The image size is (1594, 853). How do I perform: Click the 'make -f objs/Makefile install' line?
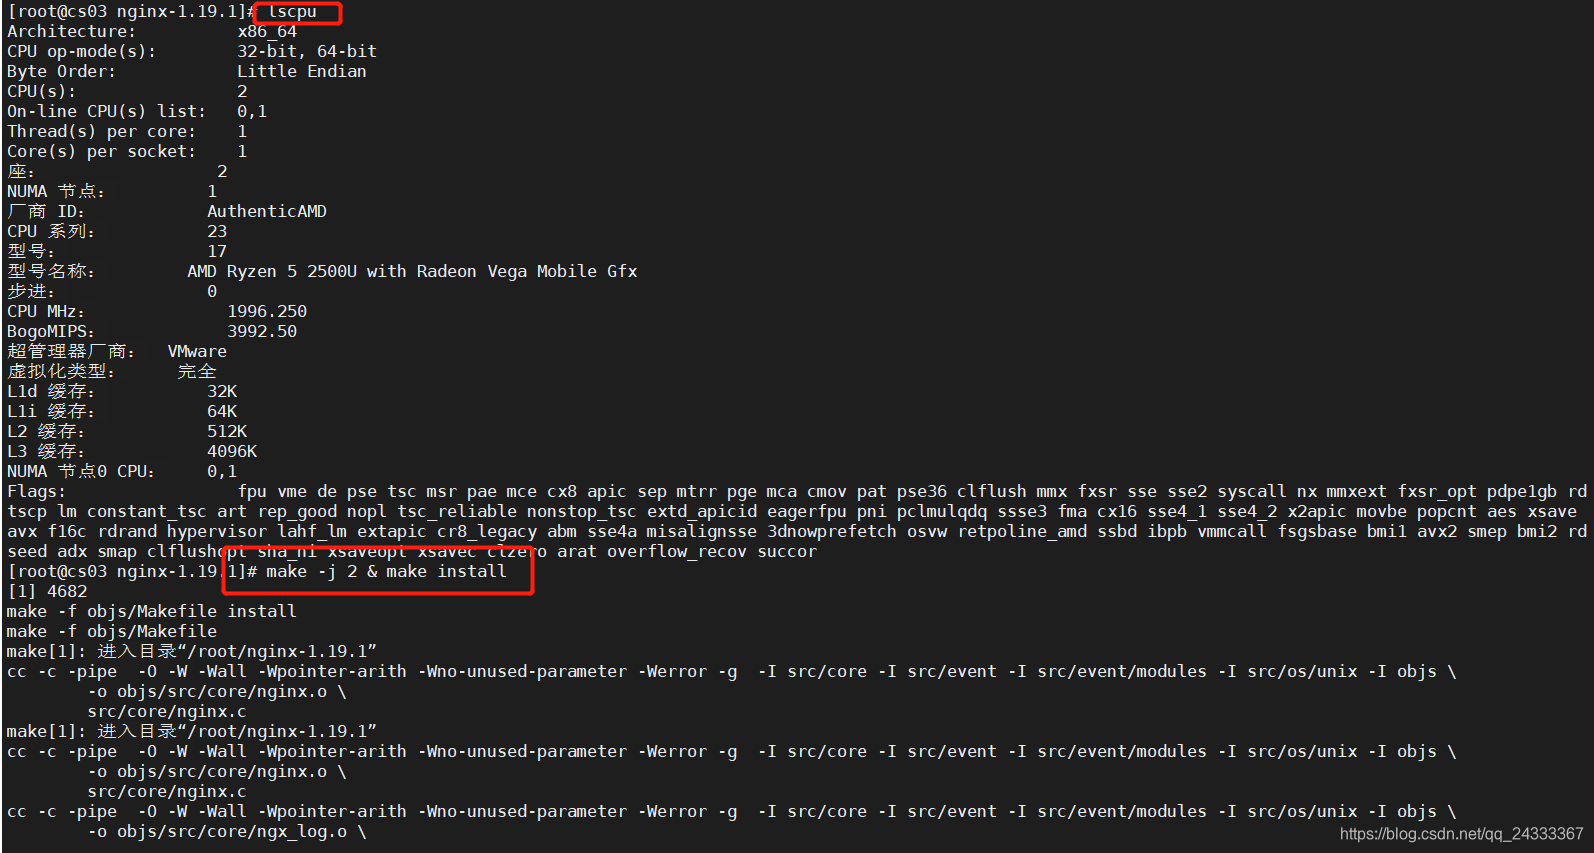[151, 612]
